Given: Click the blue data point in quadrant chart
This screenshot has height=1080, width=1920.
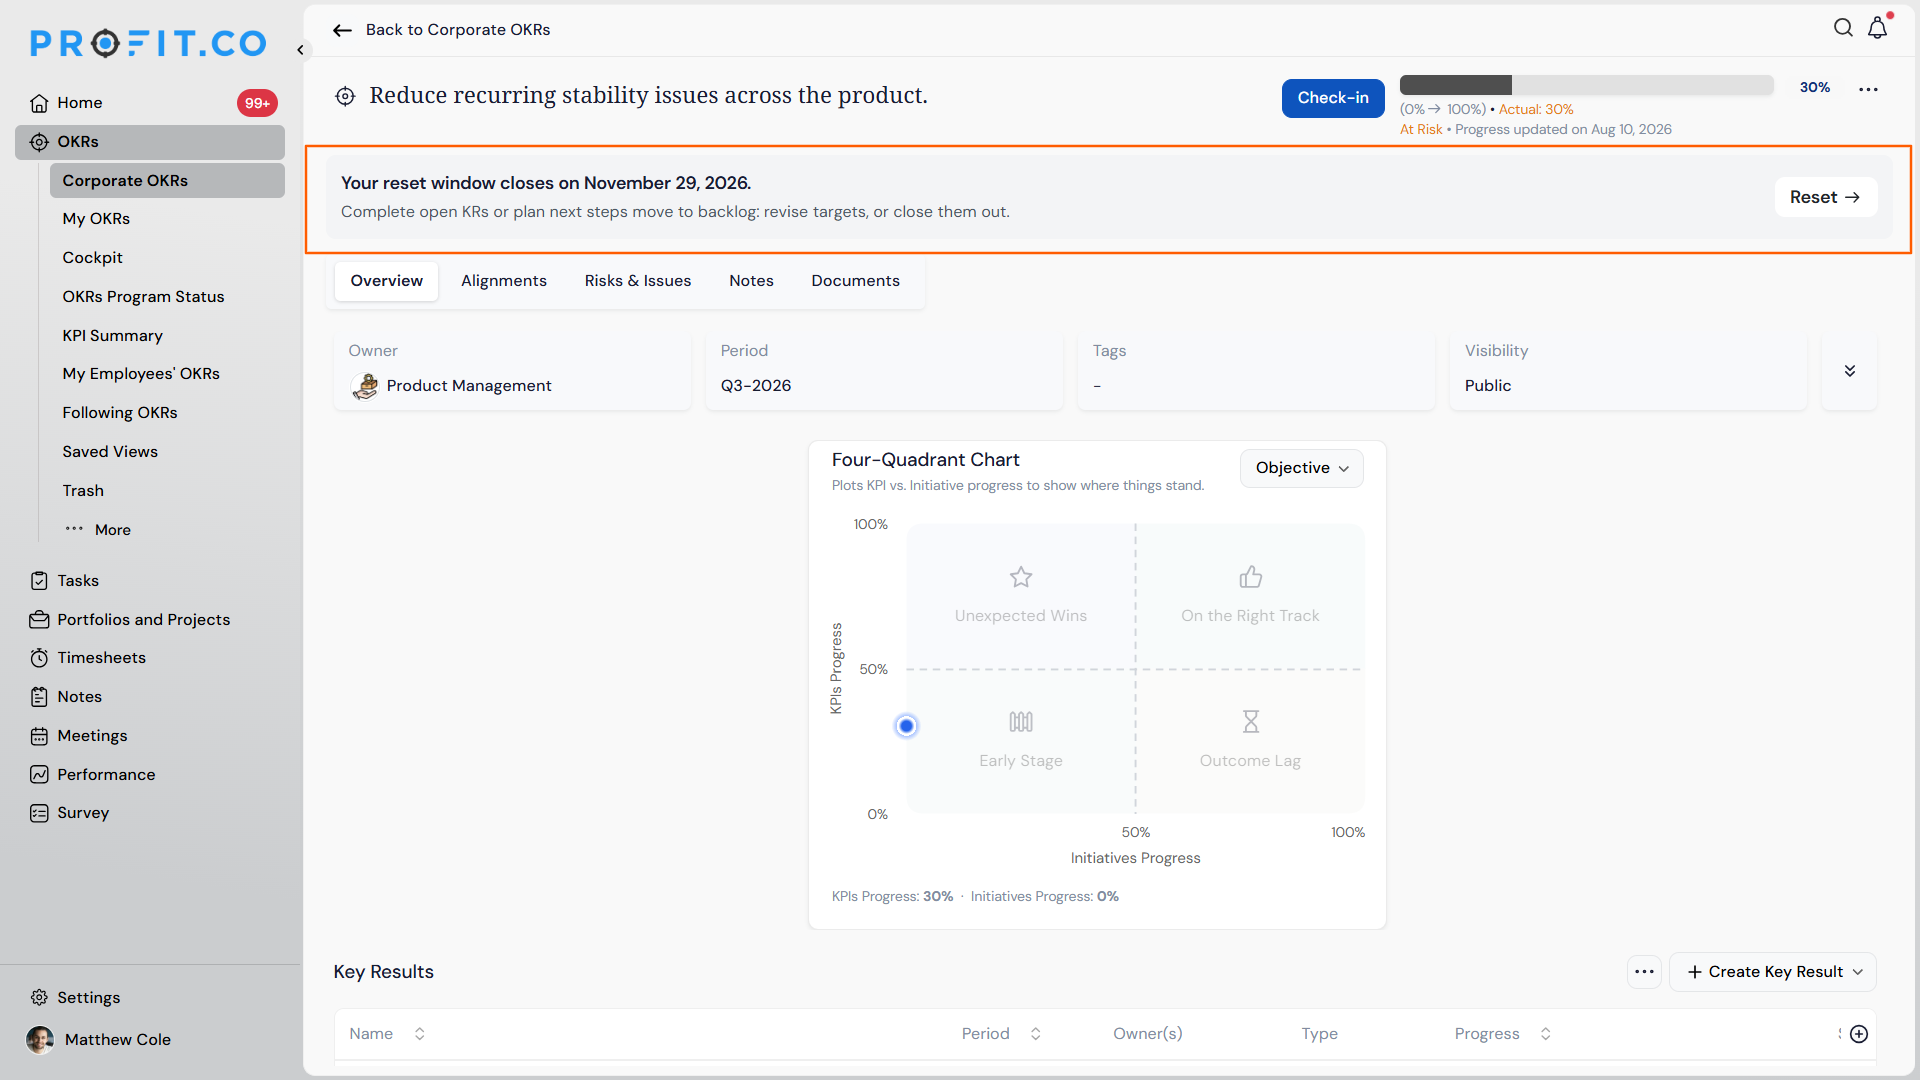Looking at the screenshot, I should 906,726.
